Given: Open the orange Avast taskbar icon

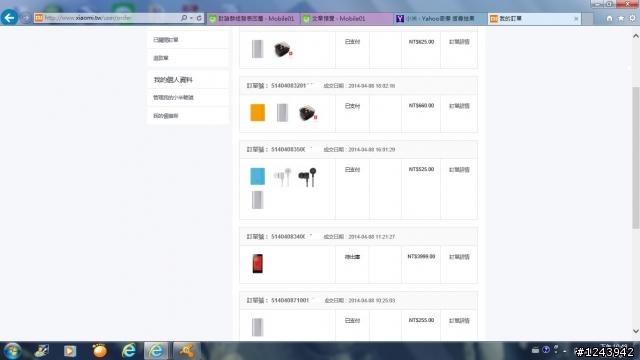Looking at the screenshot, I should tap(186, 351).
